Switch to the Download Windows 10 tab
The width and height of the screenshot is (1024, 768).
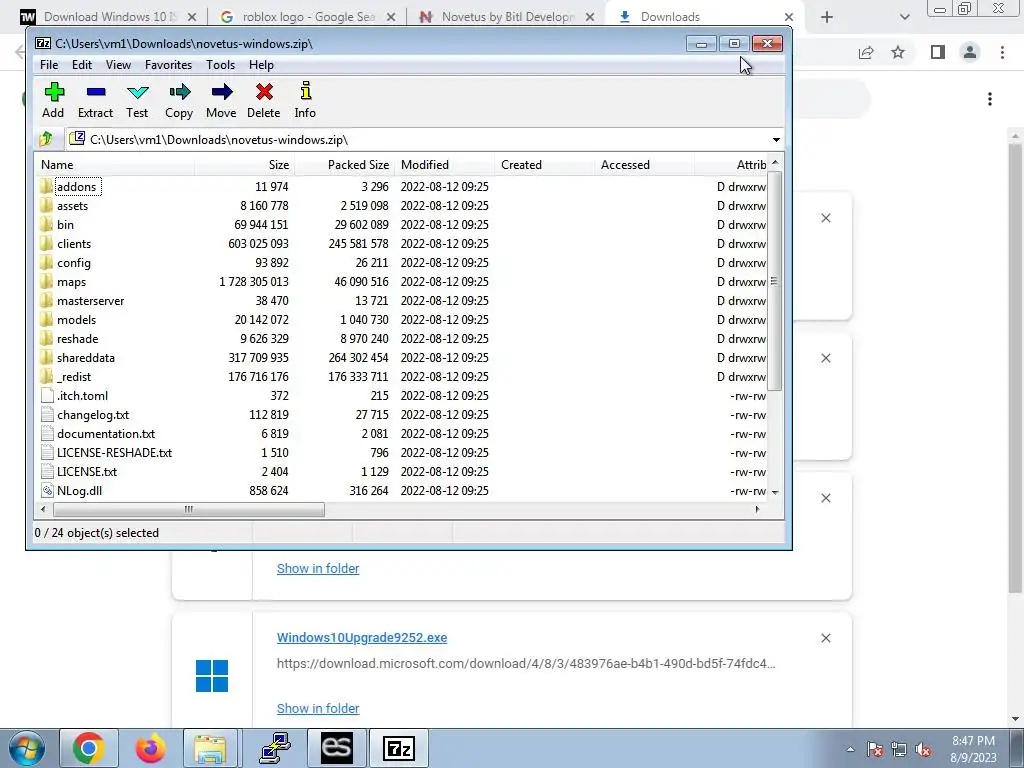[x=108, y=17]
